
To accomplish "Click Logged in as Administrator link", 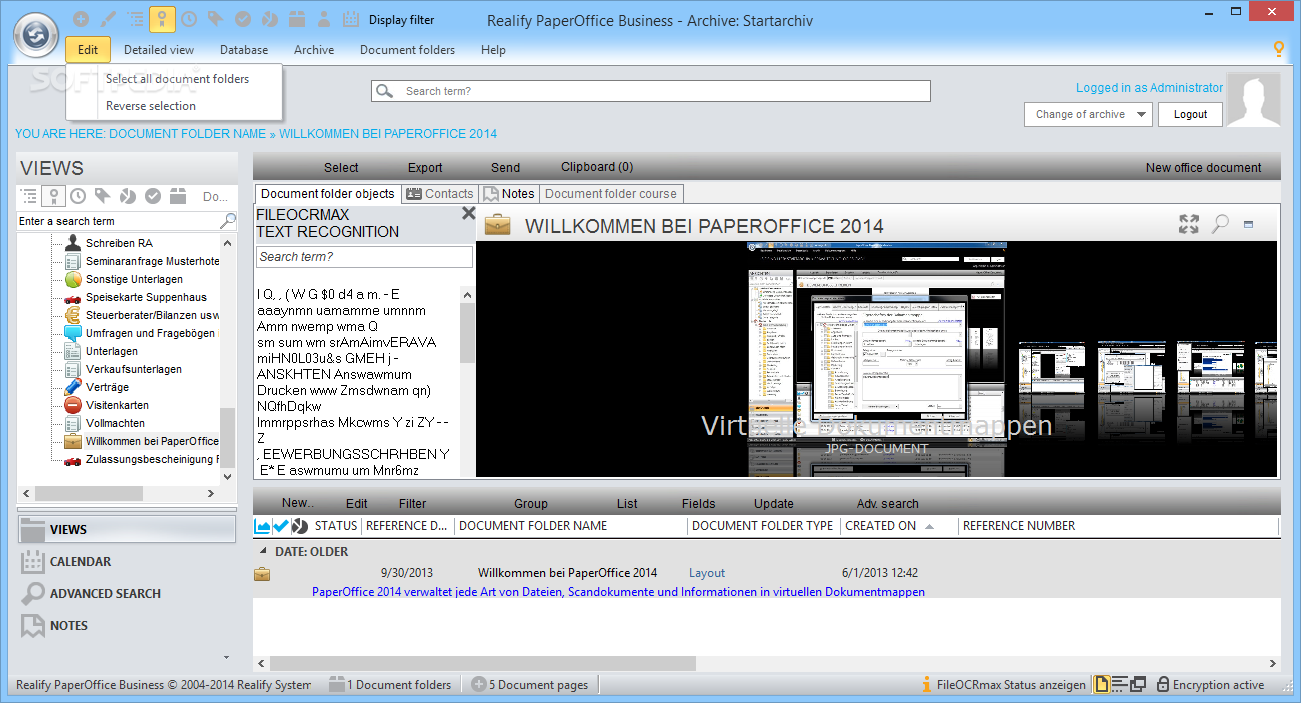I will pyautogui.click(x=1149, y=88).
